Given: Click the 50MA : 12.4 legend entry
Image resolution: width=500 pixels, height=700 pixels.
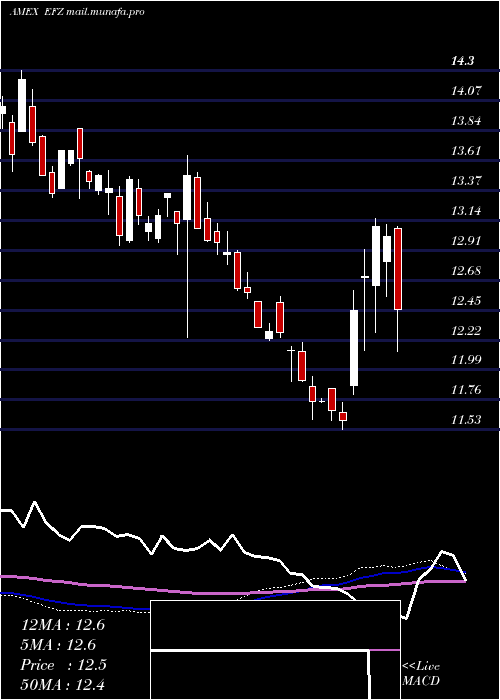Looking at the screenshot, I should (63, 684).
